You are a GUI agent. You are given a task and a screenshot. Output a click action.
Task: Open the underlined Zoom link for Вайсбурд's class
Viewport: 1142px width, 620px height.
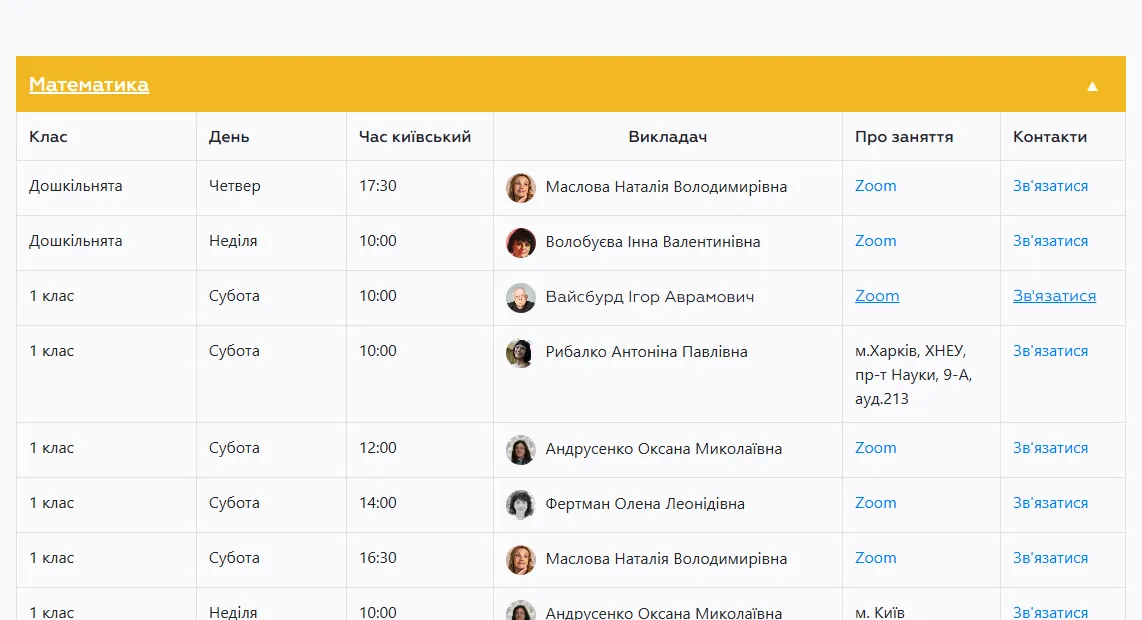(877, 296)
